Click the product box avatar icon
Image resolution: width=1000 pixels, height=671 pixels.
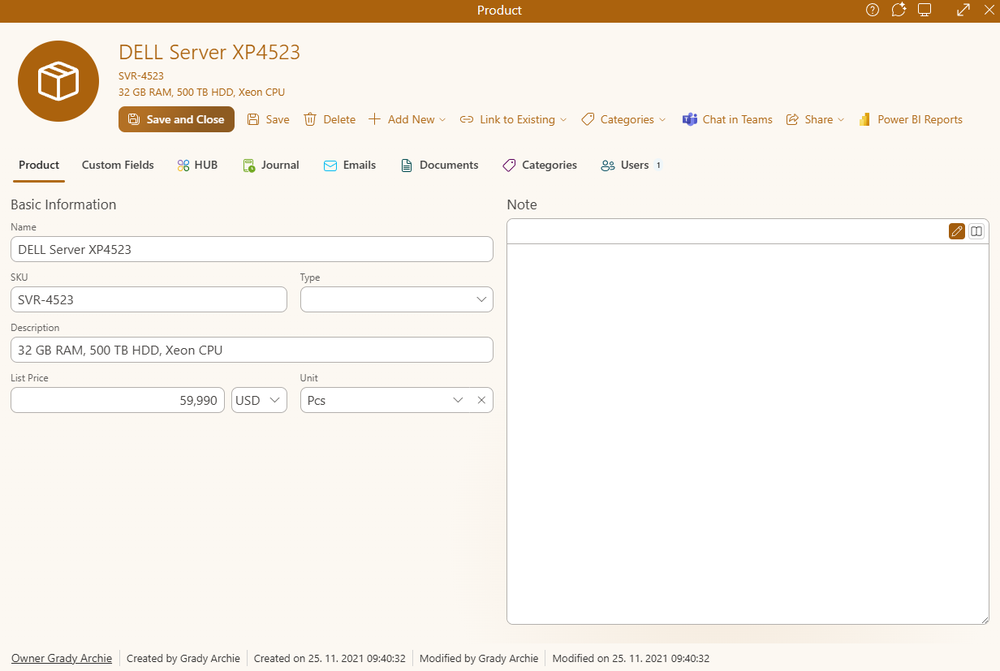[x=58, y=81]
